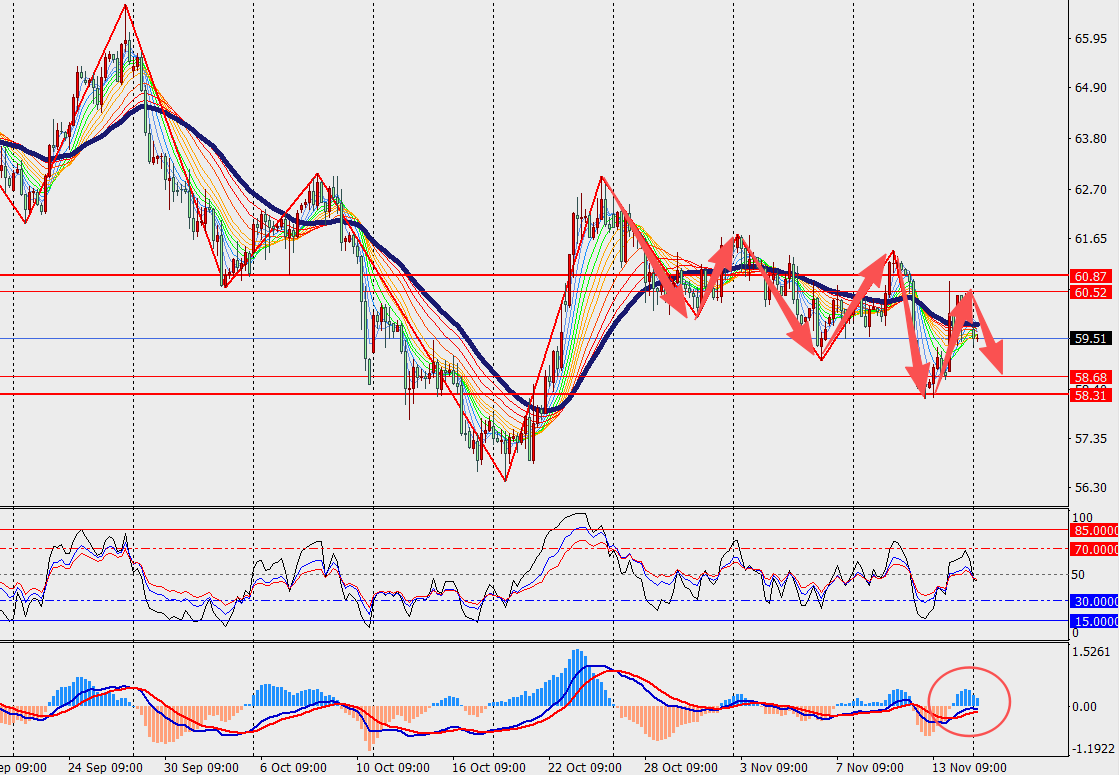Select the 85.0000 oscillator level label
1120x775 pixels.
click(x=1094, y=530)
